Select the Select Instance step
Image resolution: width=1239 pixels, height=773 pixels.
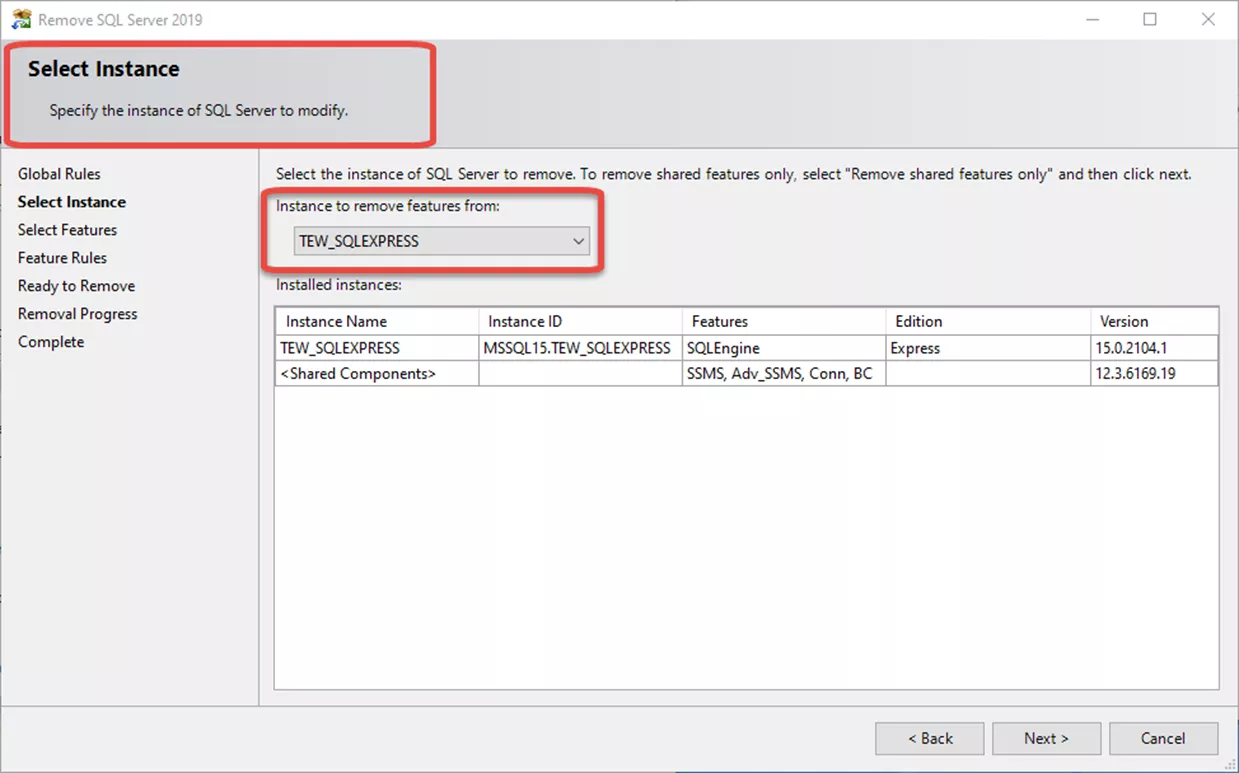[x=72, y=202]
